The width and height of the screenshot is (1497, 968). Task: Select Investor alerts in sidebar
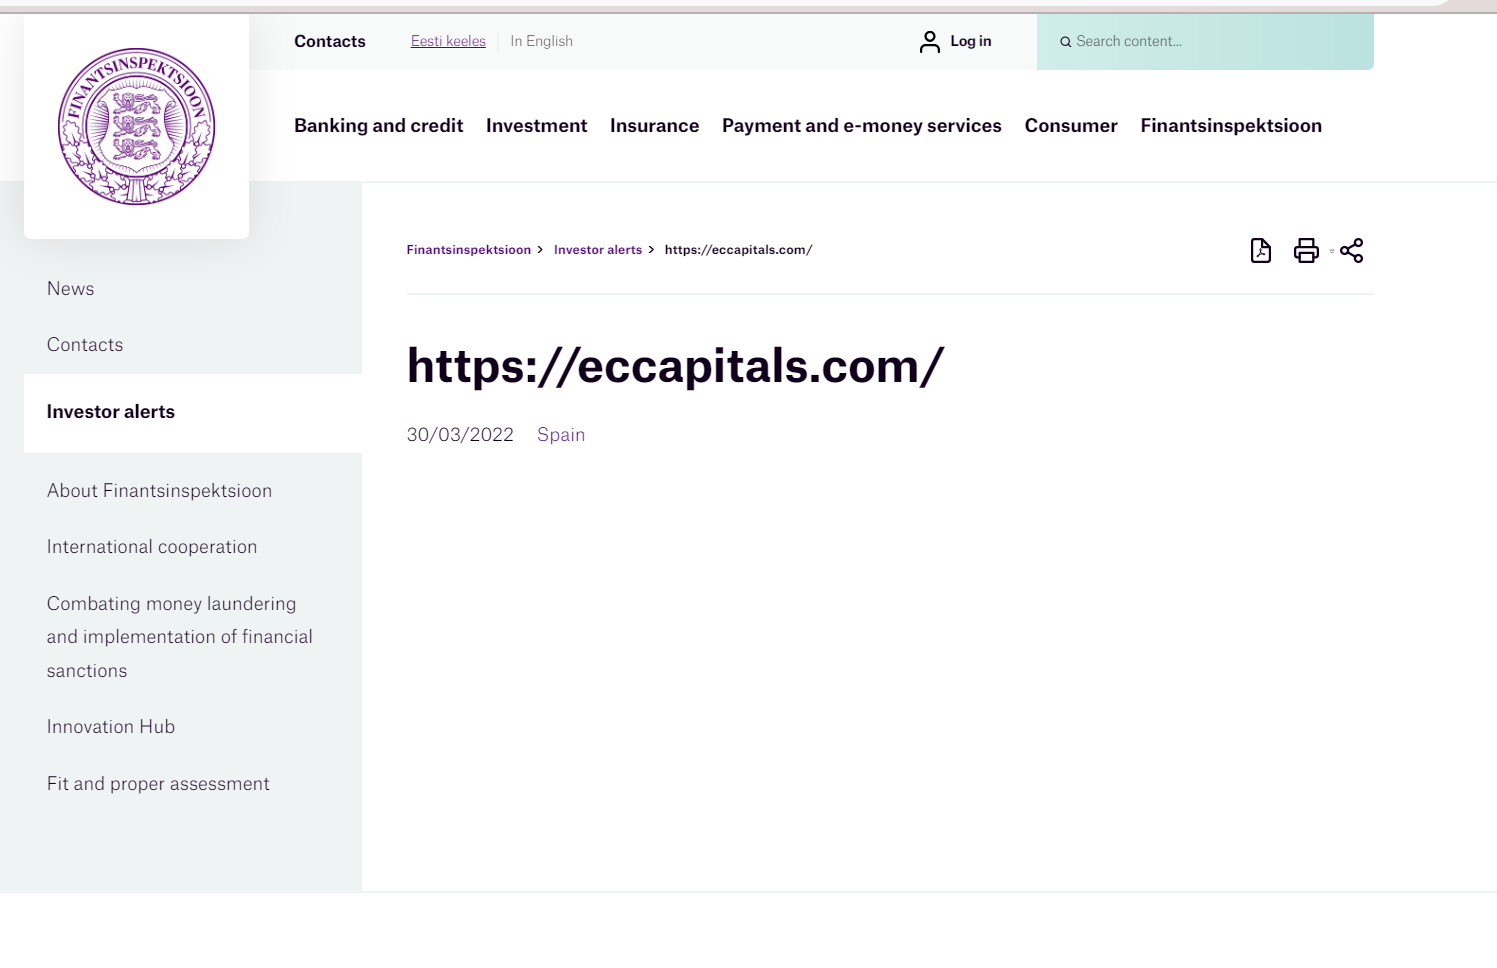[111, 412]
